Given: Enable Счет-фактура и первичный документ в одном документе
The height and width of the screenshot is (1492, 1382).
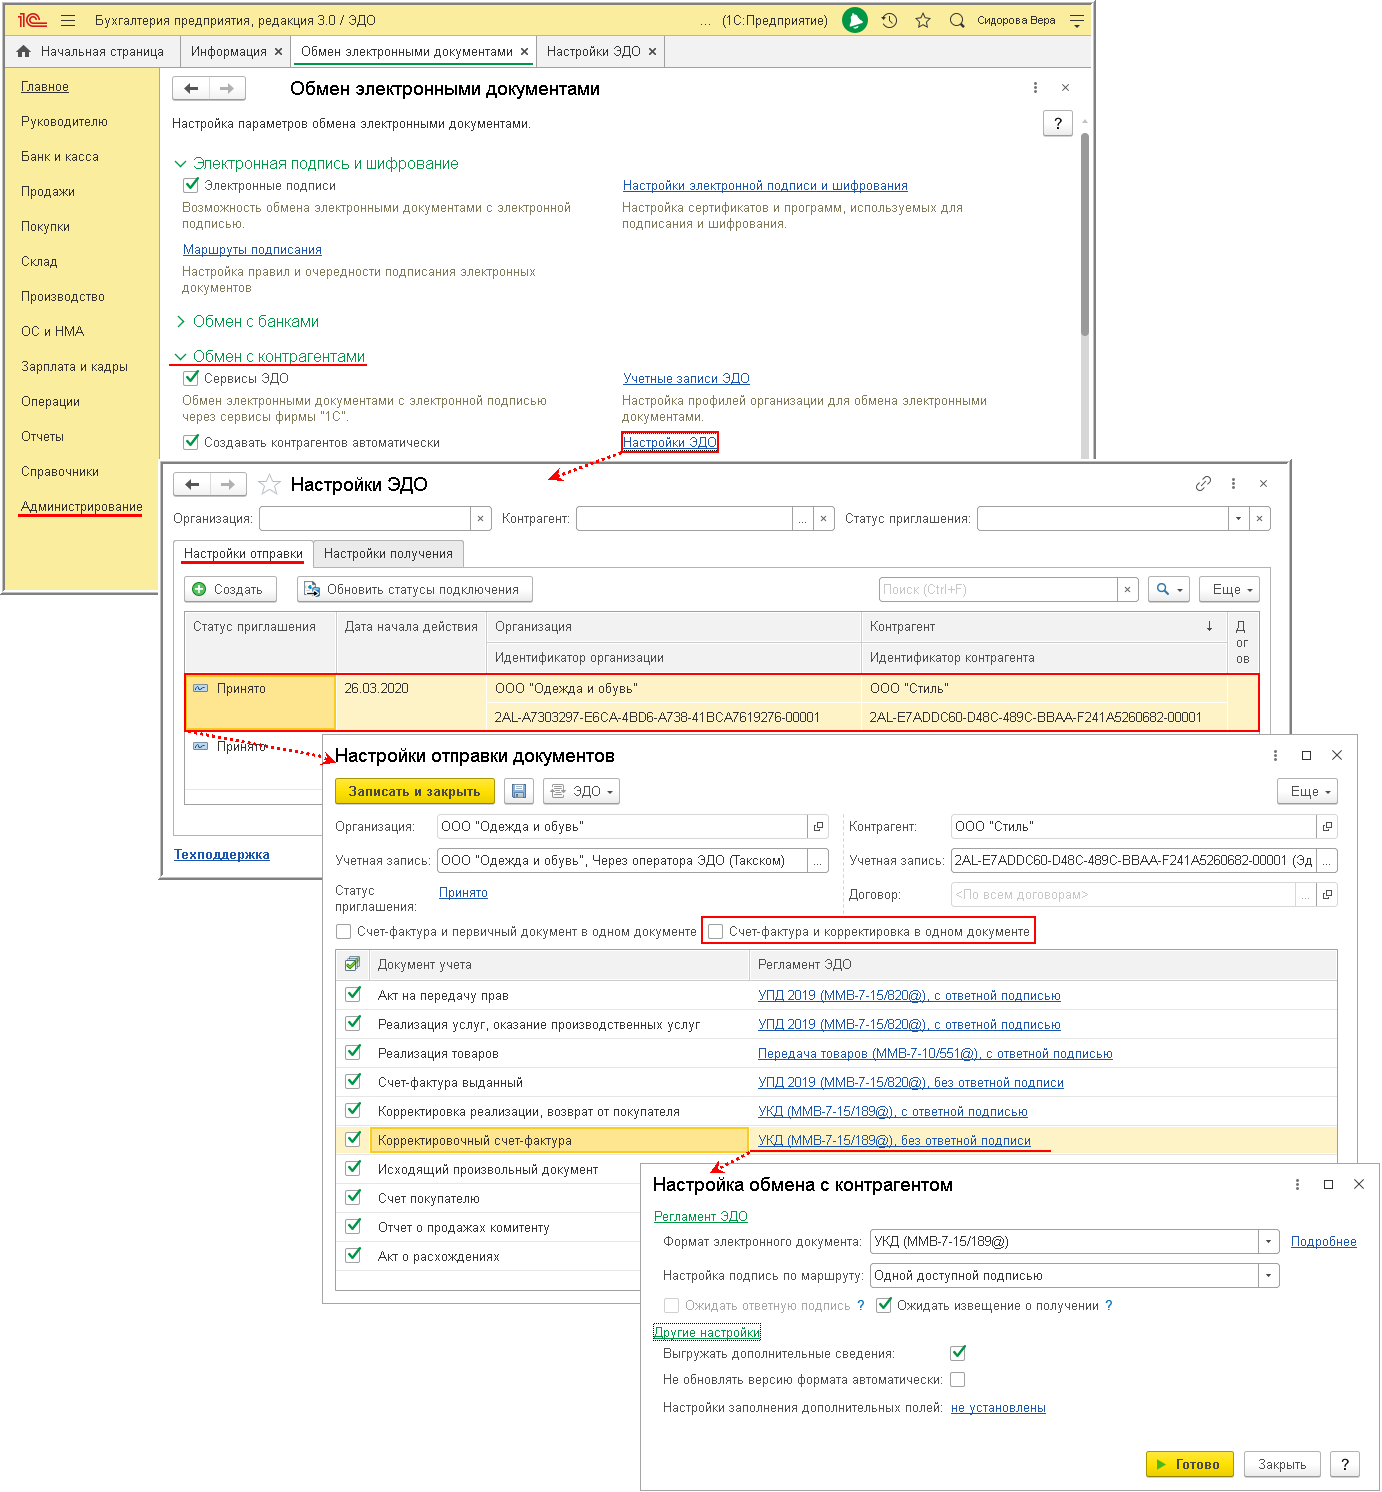Looking at the screenshot, I should click(344, 932).
